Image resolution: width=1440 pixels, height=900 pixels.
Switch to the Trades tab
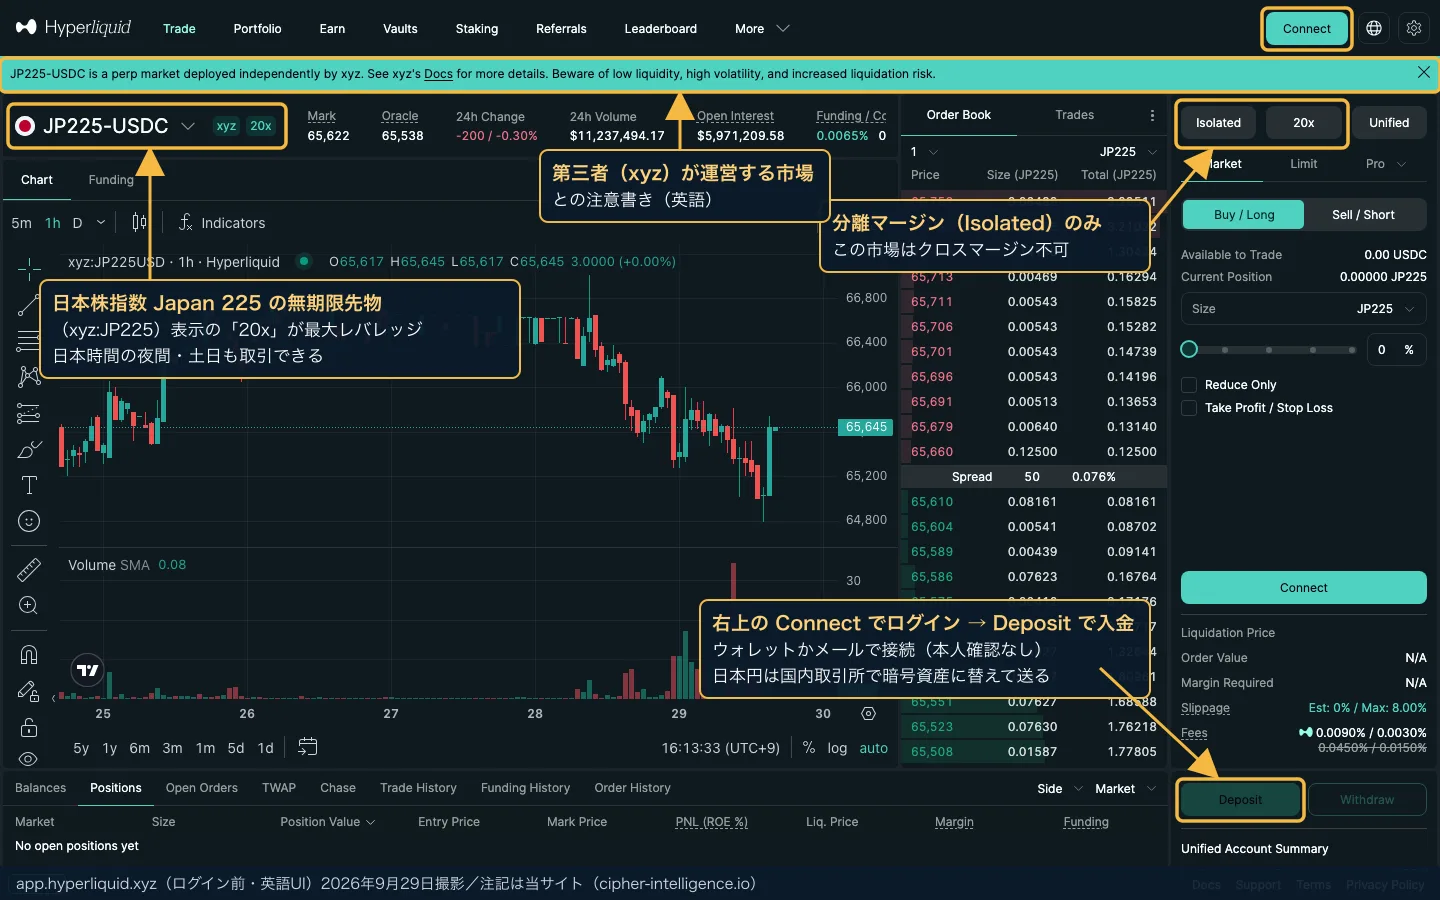(x=1075, y=115)
